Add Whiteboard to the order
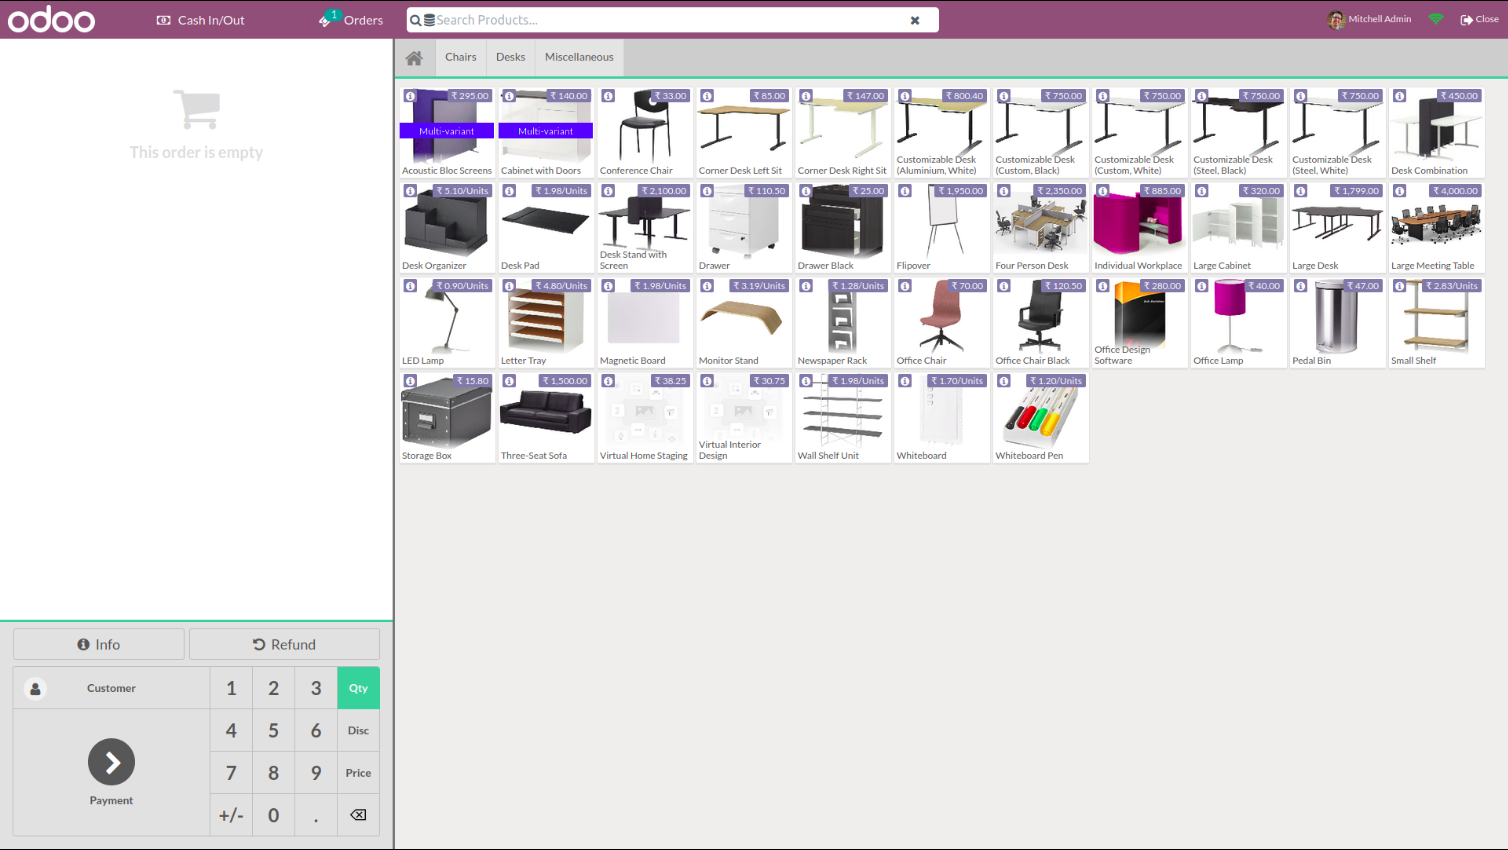 tap(941, 418)
